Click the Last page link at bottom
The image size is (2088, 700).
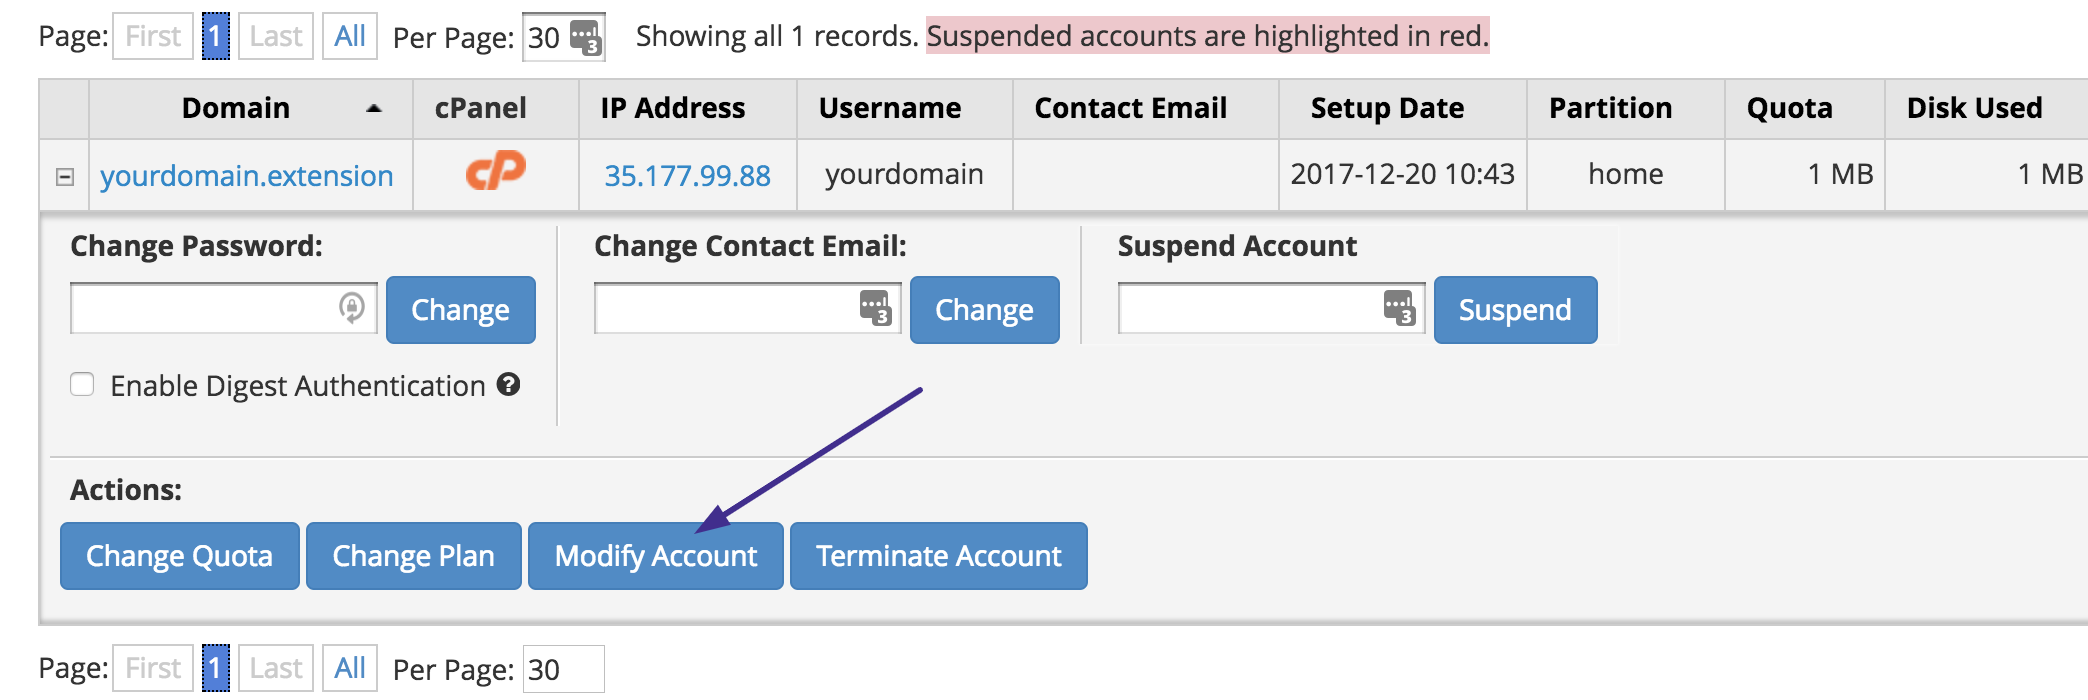(276, 667)
